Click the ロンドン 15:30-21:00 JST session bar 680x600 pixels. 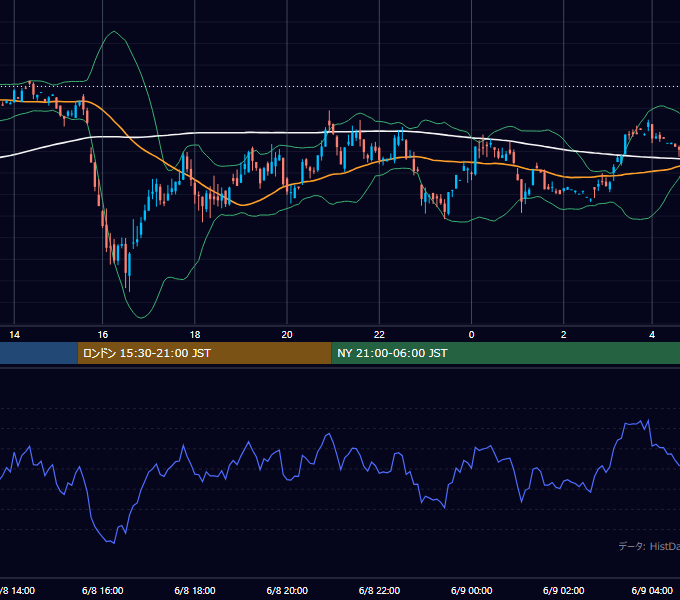tap(204, 353)
